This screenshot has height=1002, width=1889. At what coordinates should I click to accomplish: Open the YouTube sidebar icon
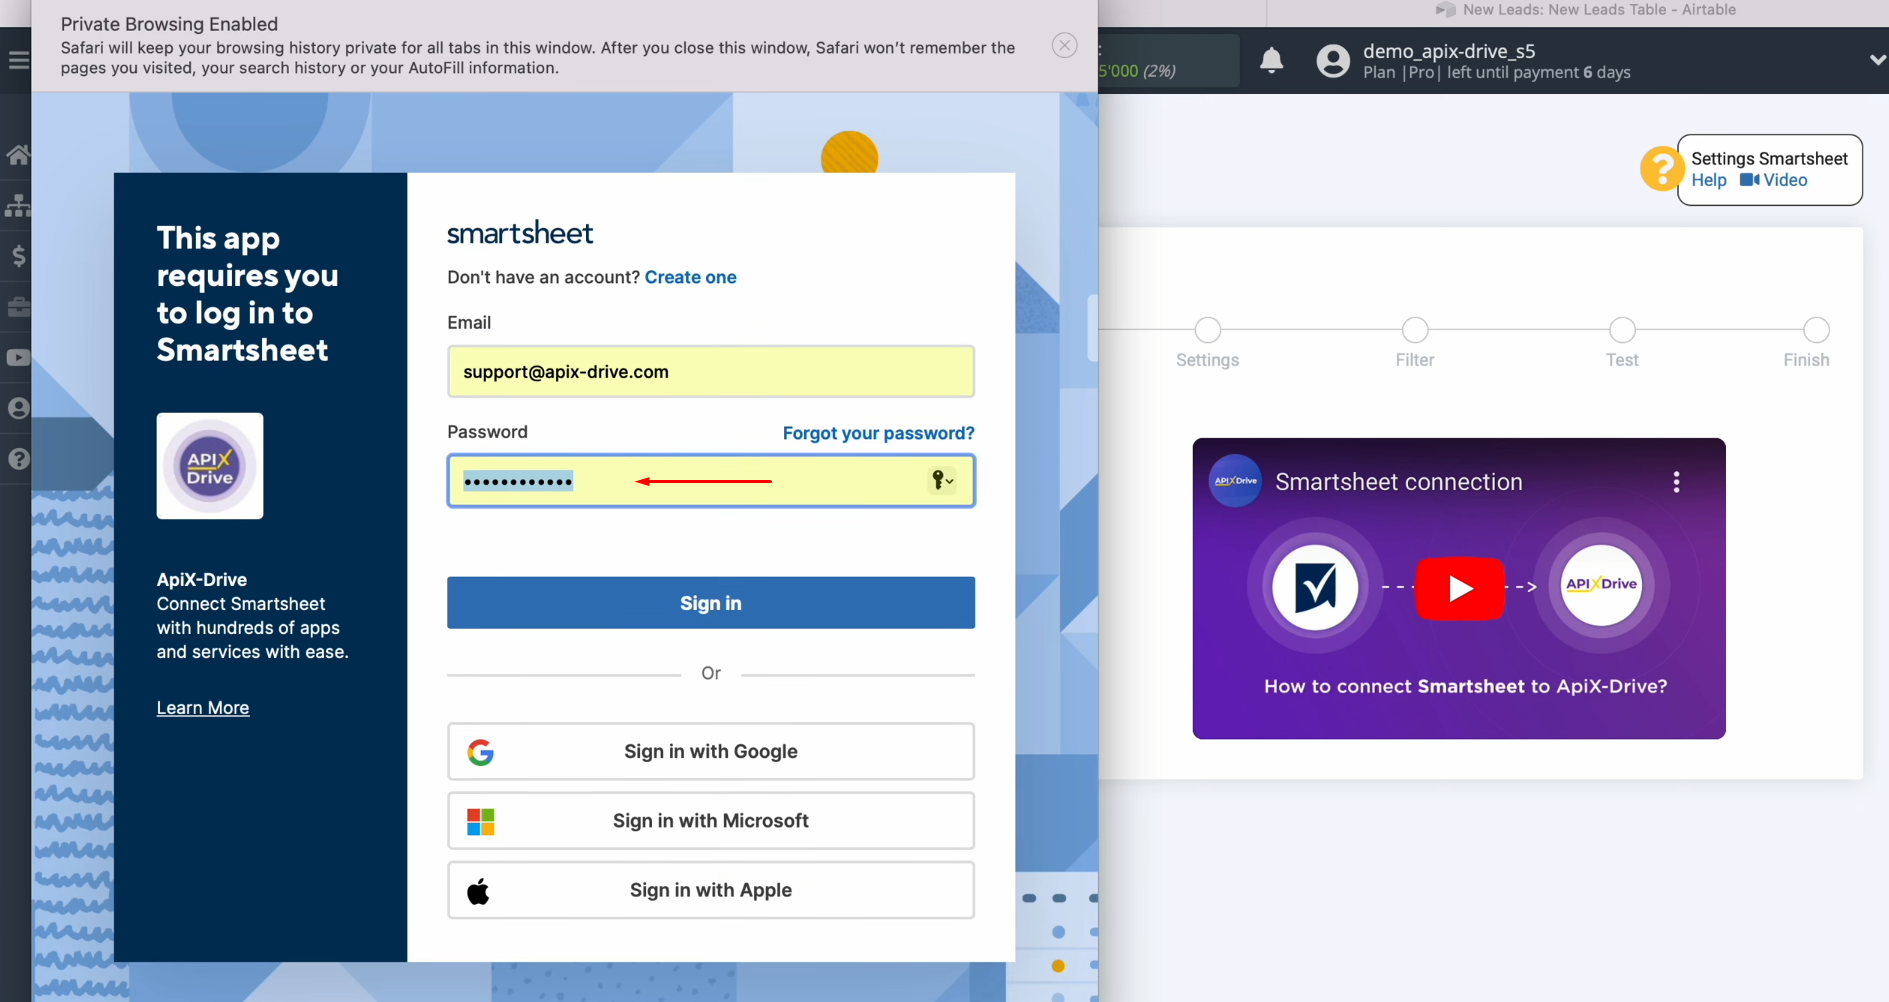(x=18, y=357)
